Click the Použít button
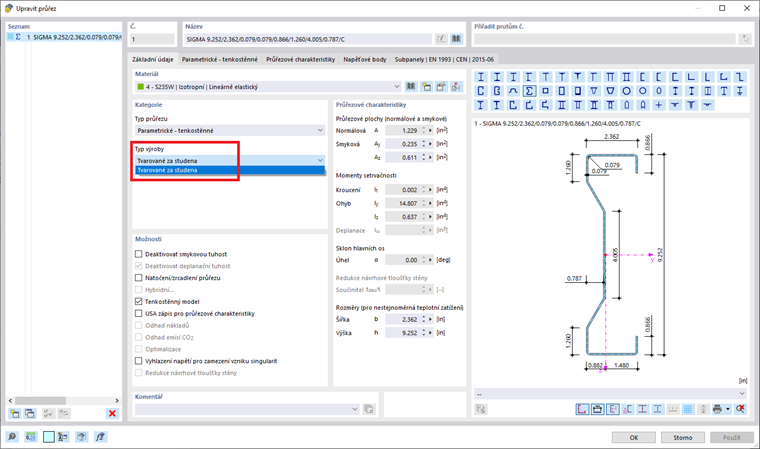 coord(731,437)
